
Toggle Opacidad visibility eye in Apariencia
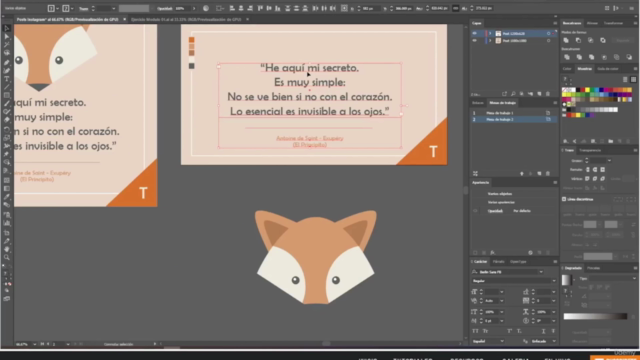tap(475, 211)
